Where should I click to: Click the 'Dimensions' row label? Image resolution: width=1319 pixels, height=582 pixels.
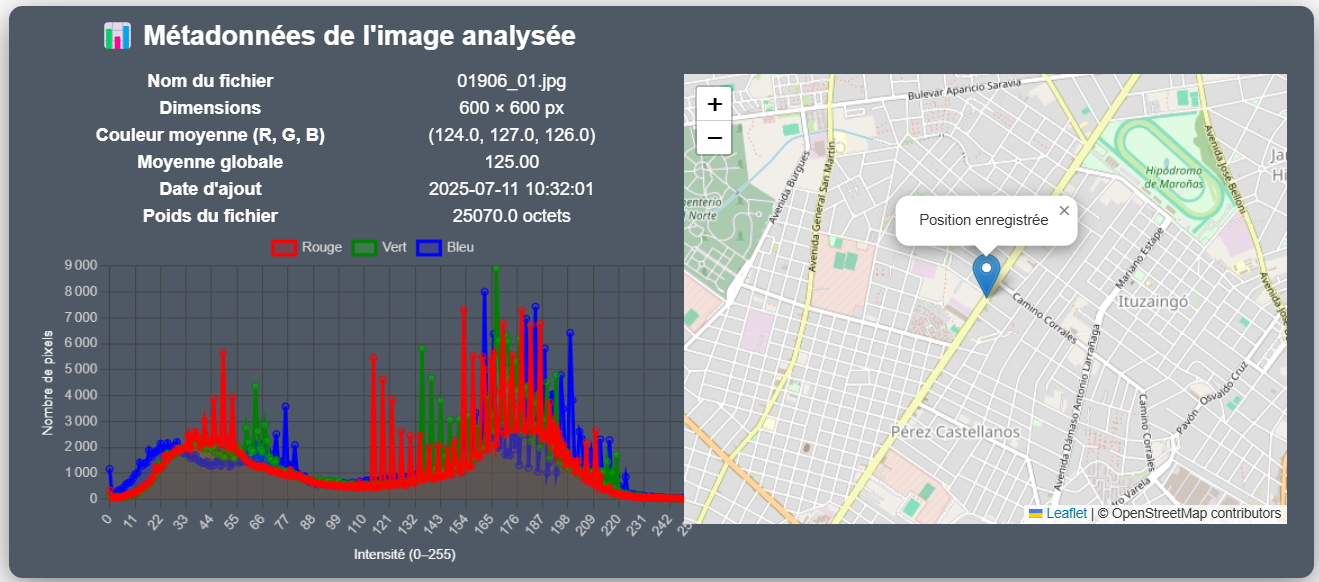pyautogui.click(x=210, y=108)
